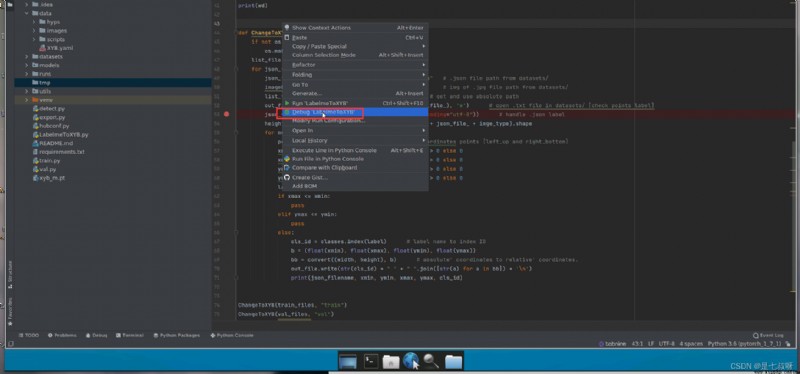800x374 pixels.
Task: Open the Debug tool window tab
Action: pyautogui.click(x=96, y=335)
